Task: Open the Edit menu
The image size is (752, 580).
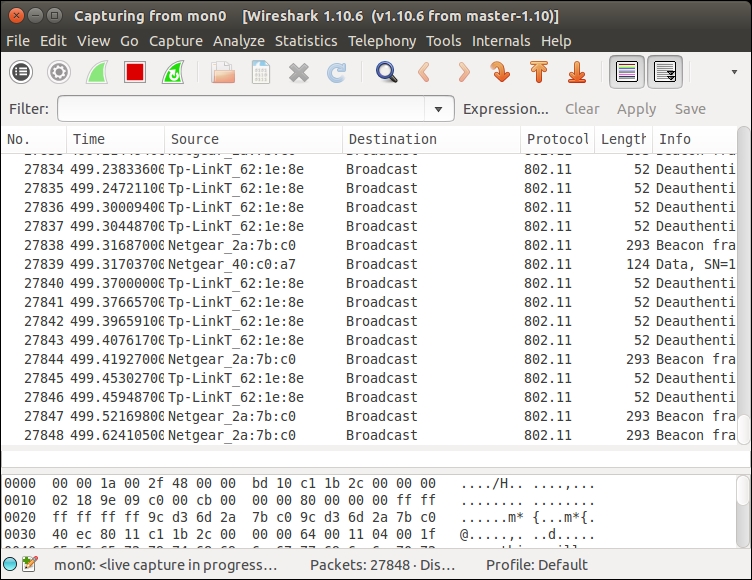Action: tap(53, 41)
